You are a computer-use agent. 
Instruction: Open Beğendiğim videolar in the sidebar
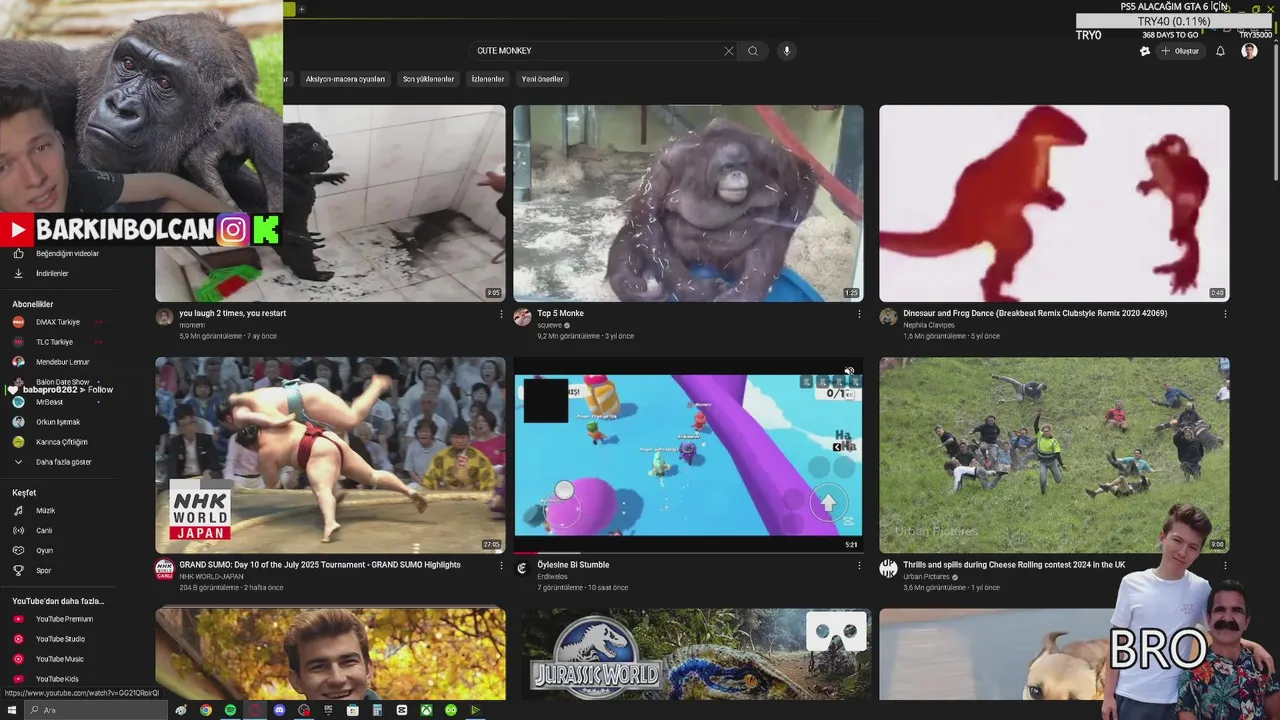(x=58, y=253)
